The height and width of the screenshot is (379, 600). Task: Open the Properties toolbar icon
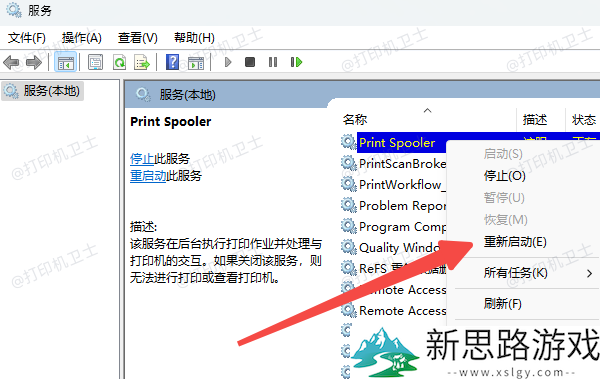[x=95, y=62]
